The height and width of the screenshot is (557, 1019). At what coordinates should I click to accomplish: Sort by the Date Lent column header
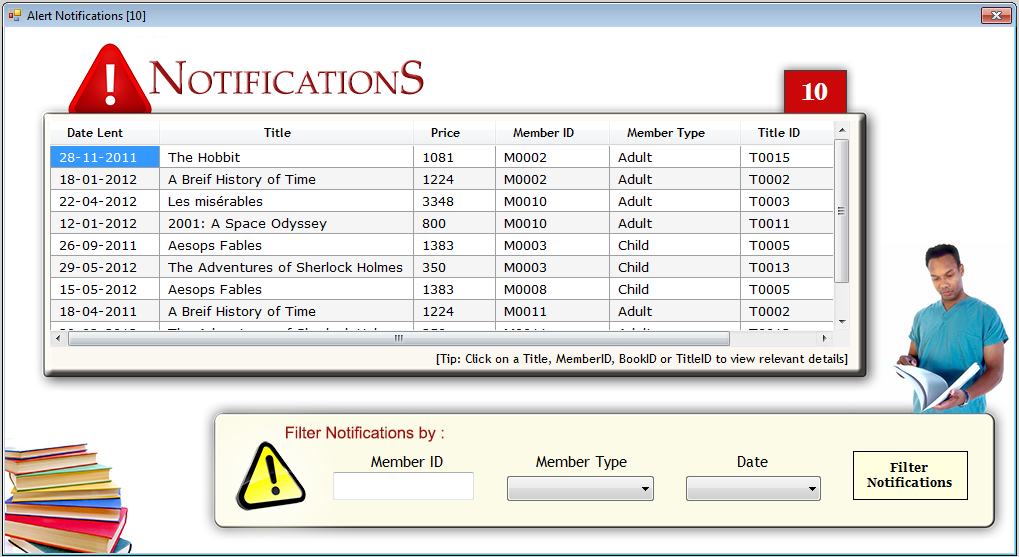tap(95, 133)
